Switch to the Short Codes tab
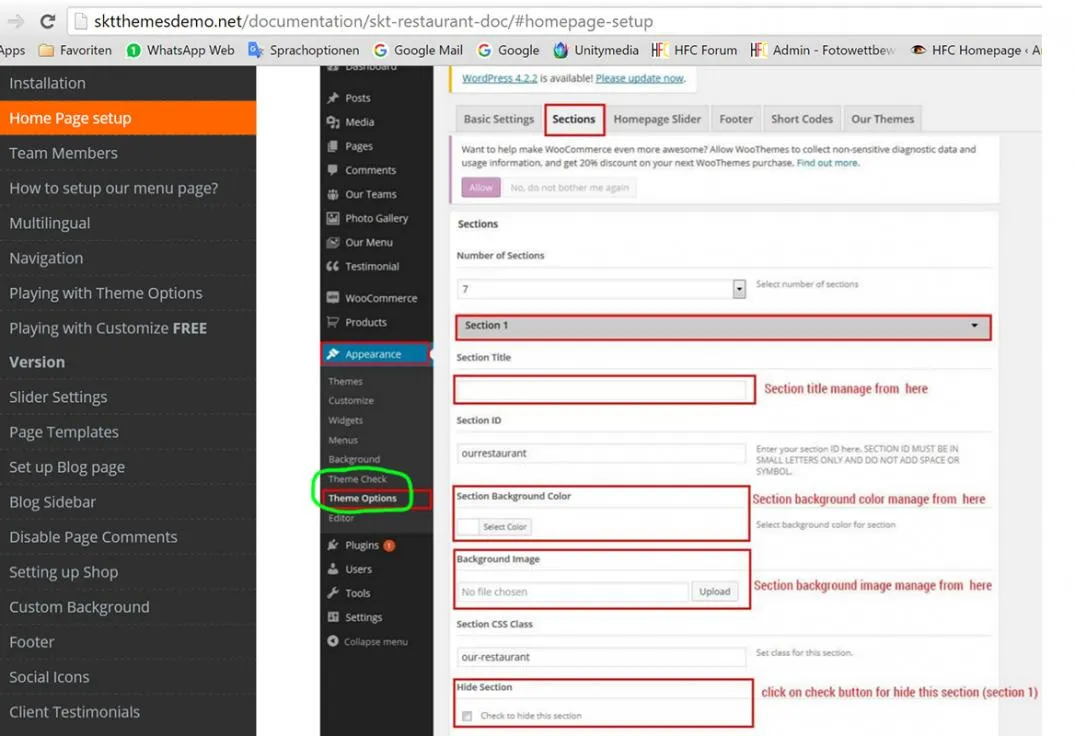The width and height of the screenshot is (1075, 736). 801,119
